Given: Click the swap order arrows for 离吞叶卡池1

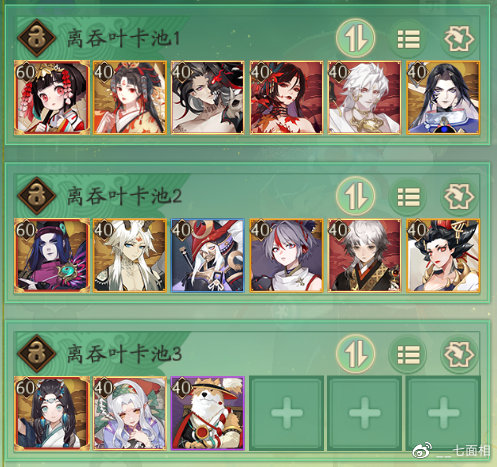Looking at the screenshot, I should 355,38.
